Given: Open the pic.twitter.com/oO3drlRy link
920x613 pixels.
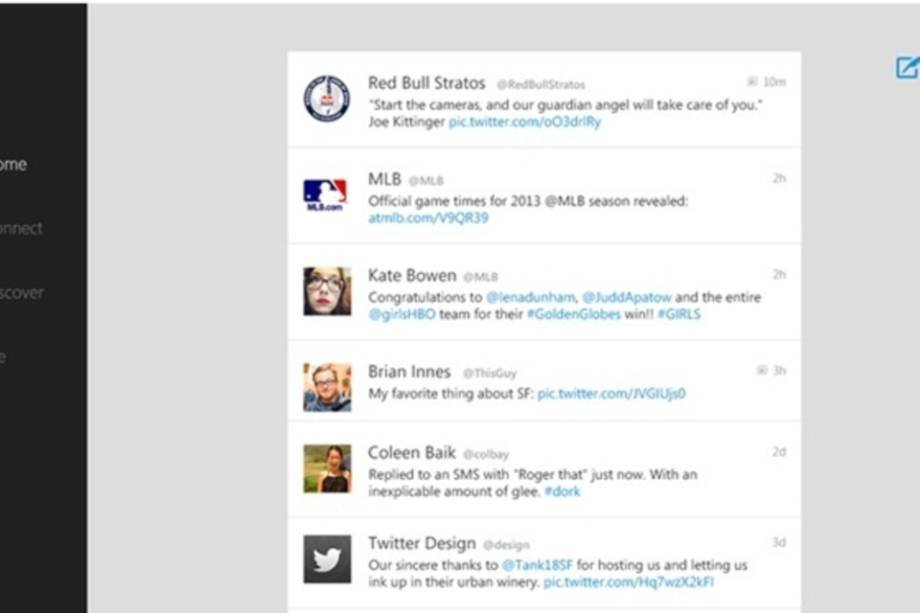Looking at the screenshot, I should (525, 122).
